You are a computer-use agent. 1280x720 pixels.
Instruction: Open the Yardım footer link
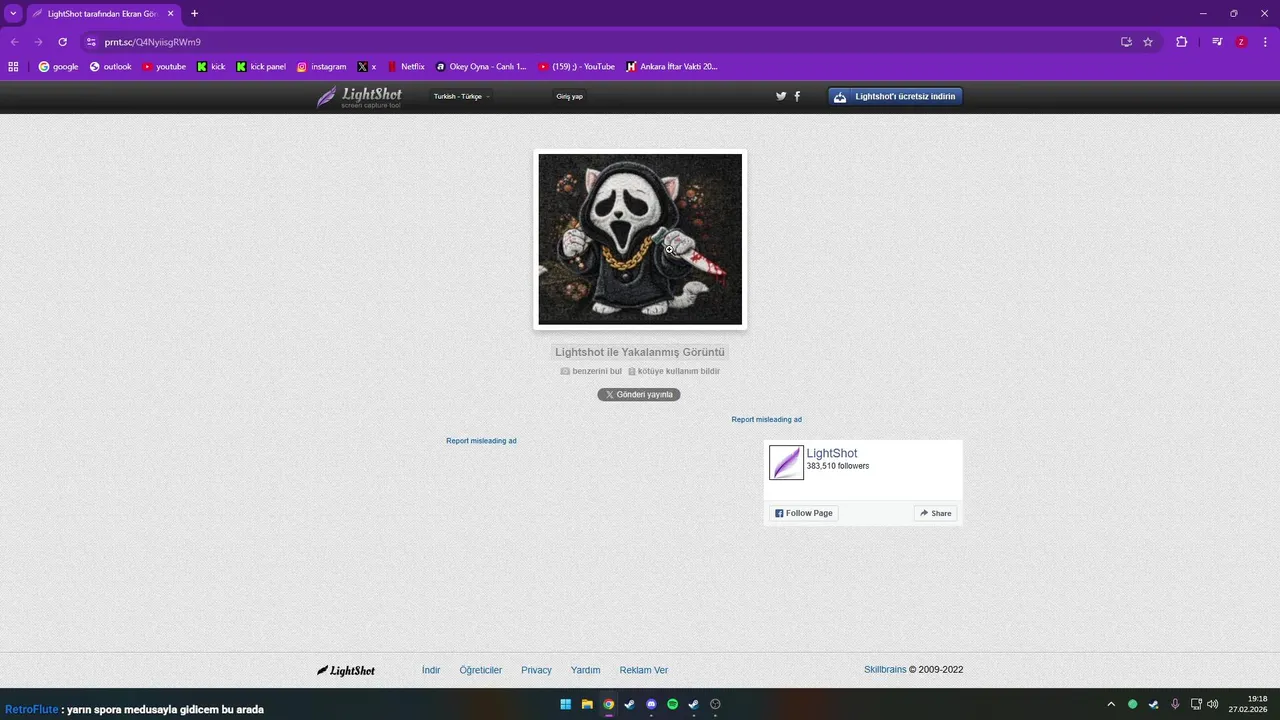coord(586,671)
